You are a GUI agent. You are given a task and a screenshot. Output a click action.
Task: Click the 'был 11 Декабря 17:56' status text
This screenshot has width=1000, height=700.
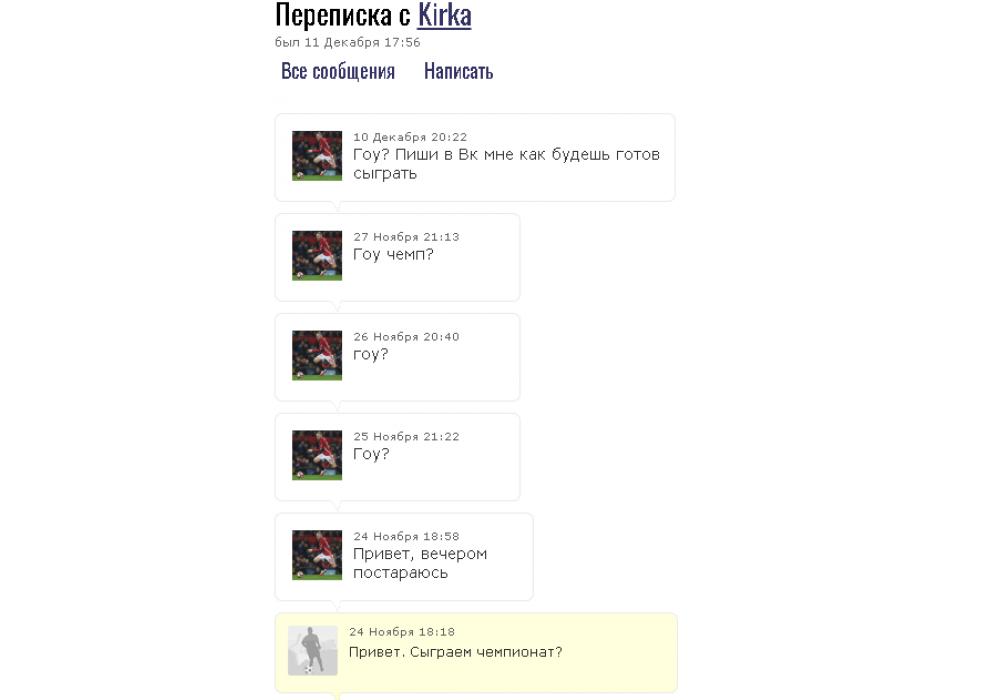(348, 42)
